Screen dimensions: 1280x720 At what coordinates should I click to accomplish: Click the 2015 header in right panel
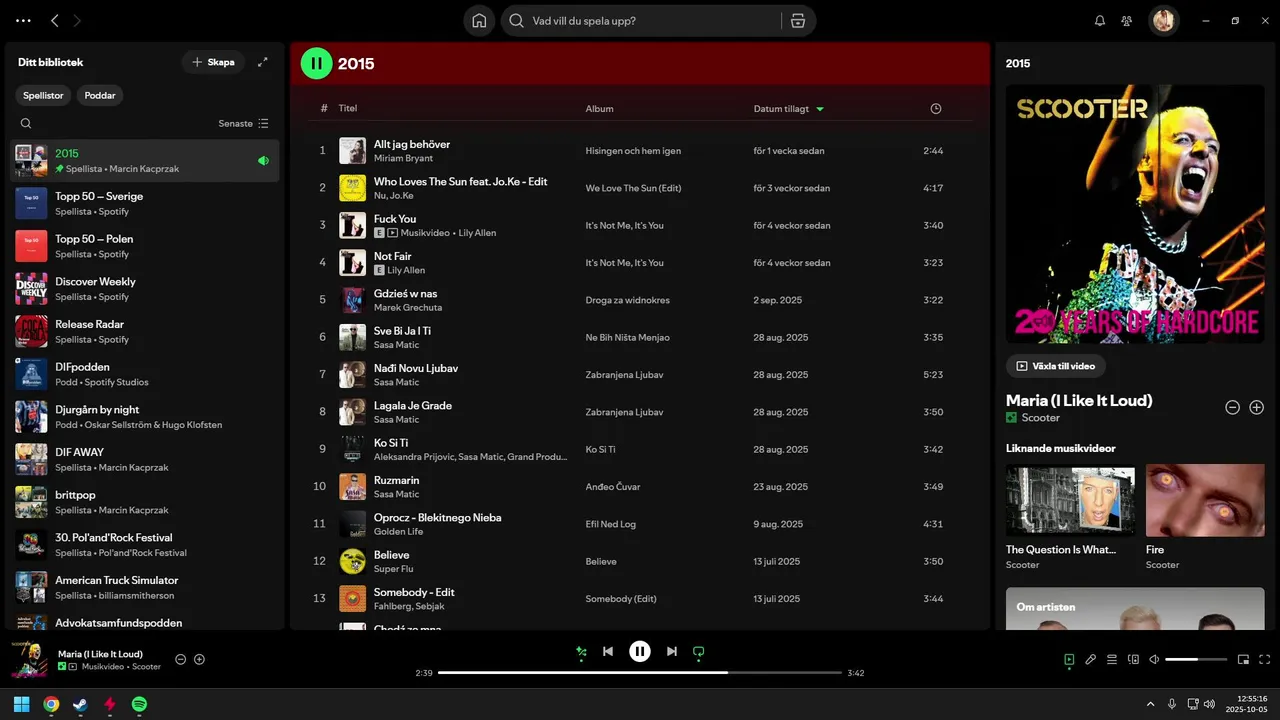pos(1018,63)
